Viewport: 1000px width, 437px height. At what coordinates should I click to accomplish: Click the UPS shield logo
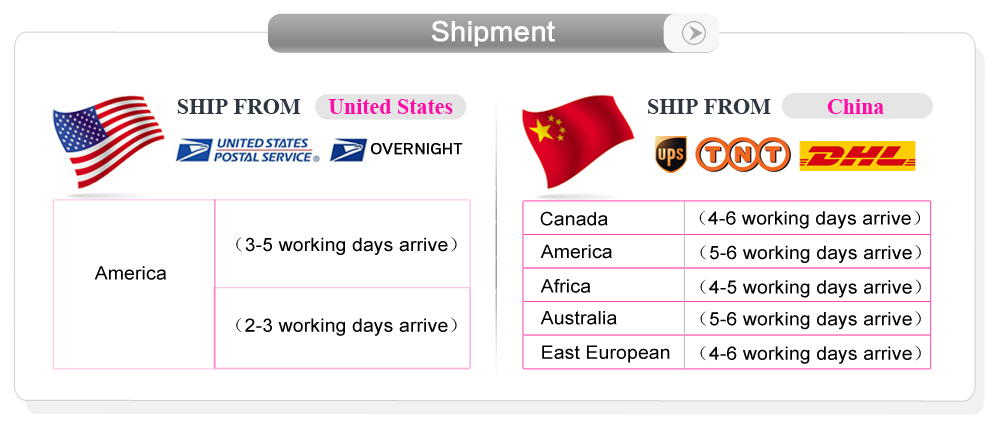(669, 154)
